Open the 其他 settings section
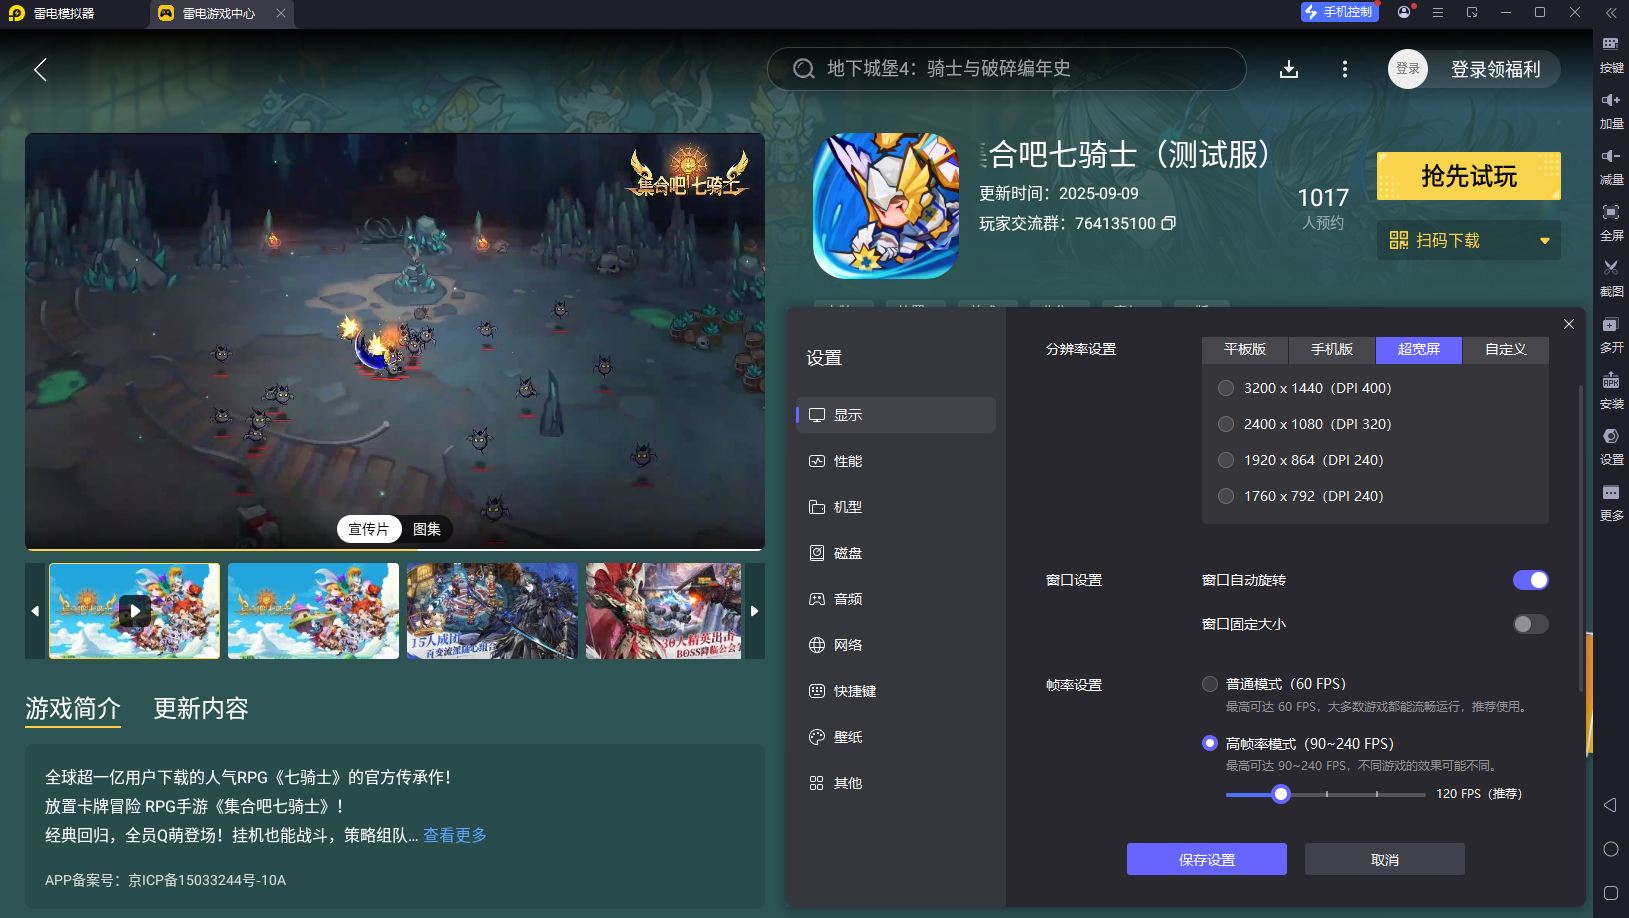Image resolution: width=1629 pixels, height=918 pixels. 896,783
